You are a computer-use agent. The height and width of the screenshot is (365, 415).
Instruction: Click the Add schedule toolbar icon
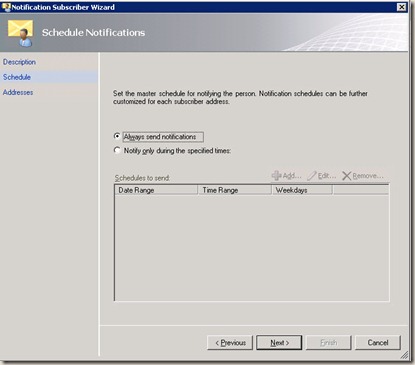pyautogui.click(x=276, y=176)
